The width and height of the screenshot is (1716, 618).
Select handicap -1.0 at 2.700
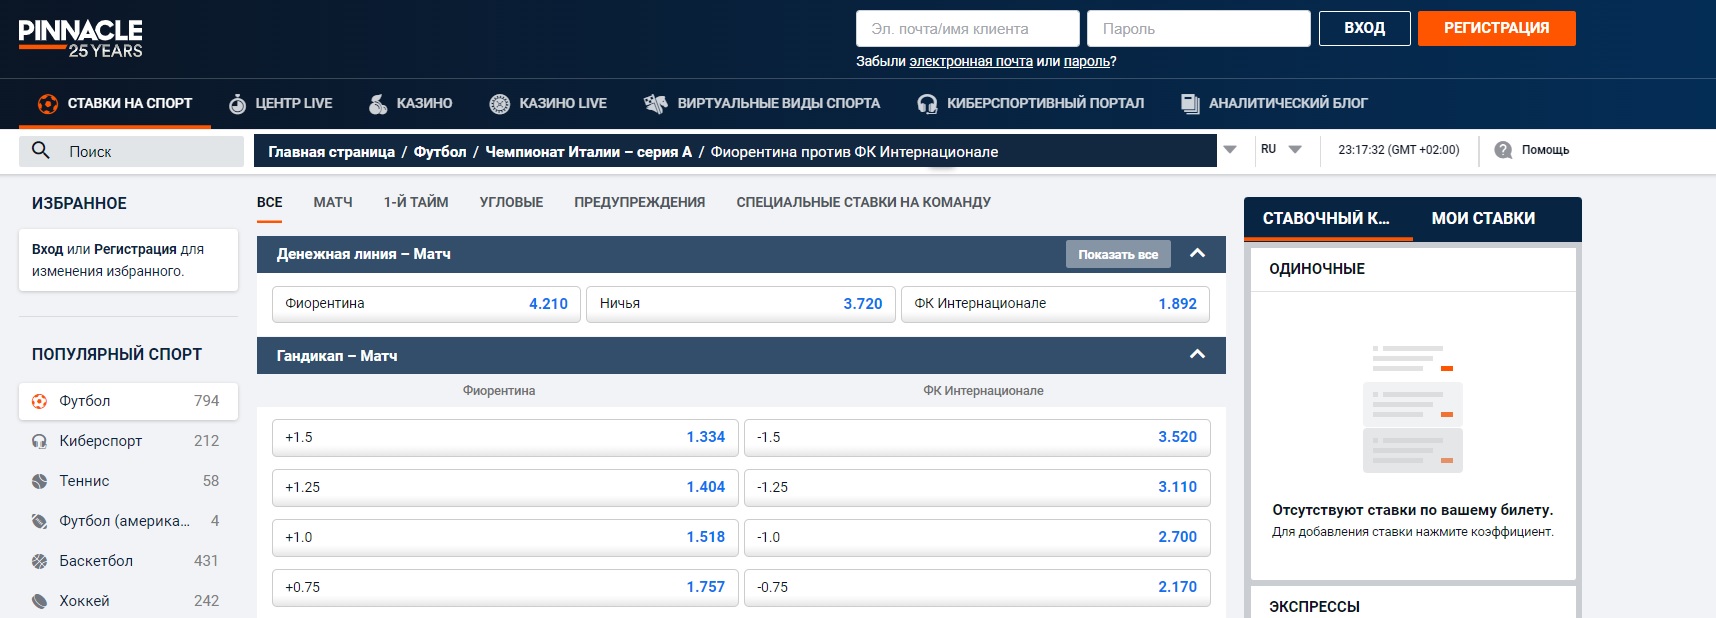click(x=977, y=537)
